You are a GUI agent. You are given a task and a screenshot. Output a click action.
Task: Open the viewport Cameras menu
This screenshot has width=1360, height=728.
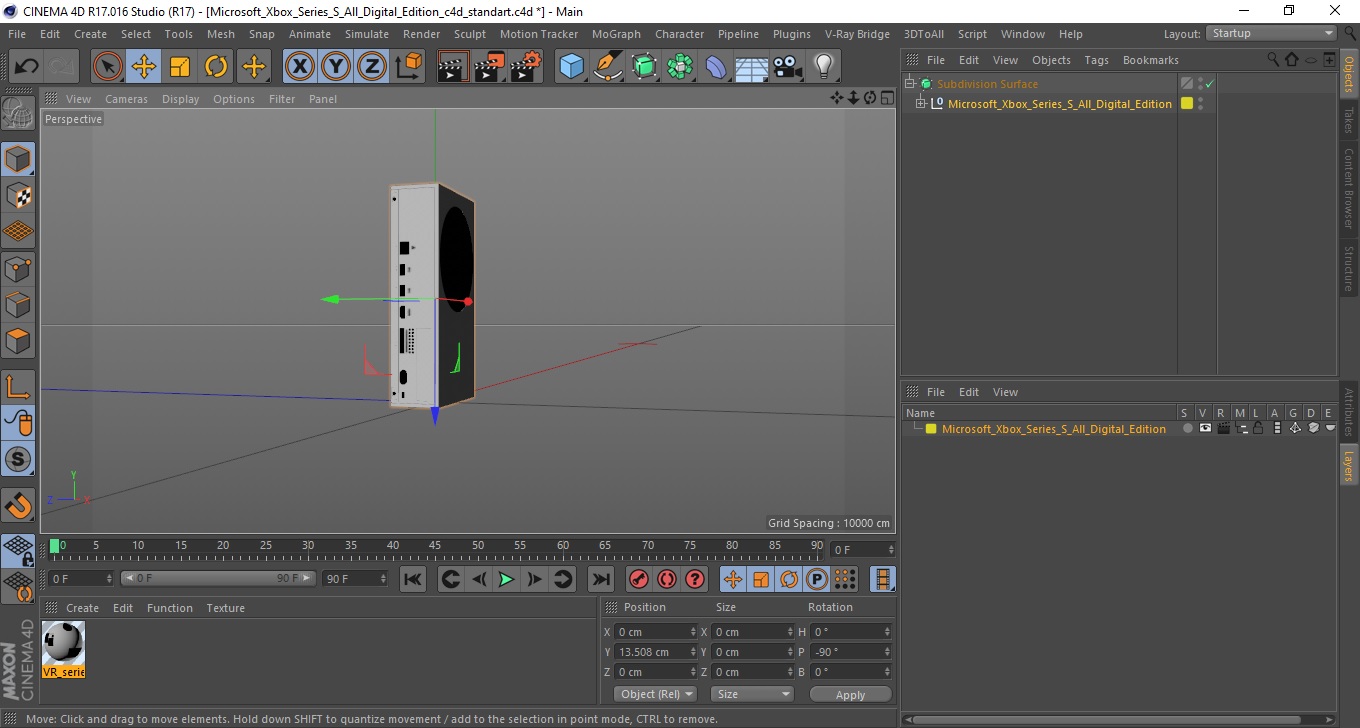pyautogui.click(x=126, y=99)
